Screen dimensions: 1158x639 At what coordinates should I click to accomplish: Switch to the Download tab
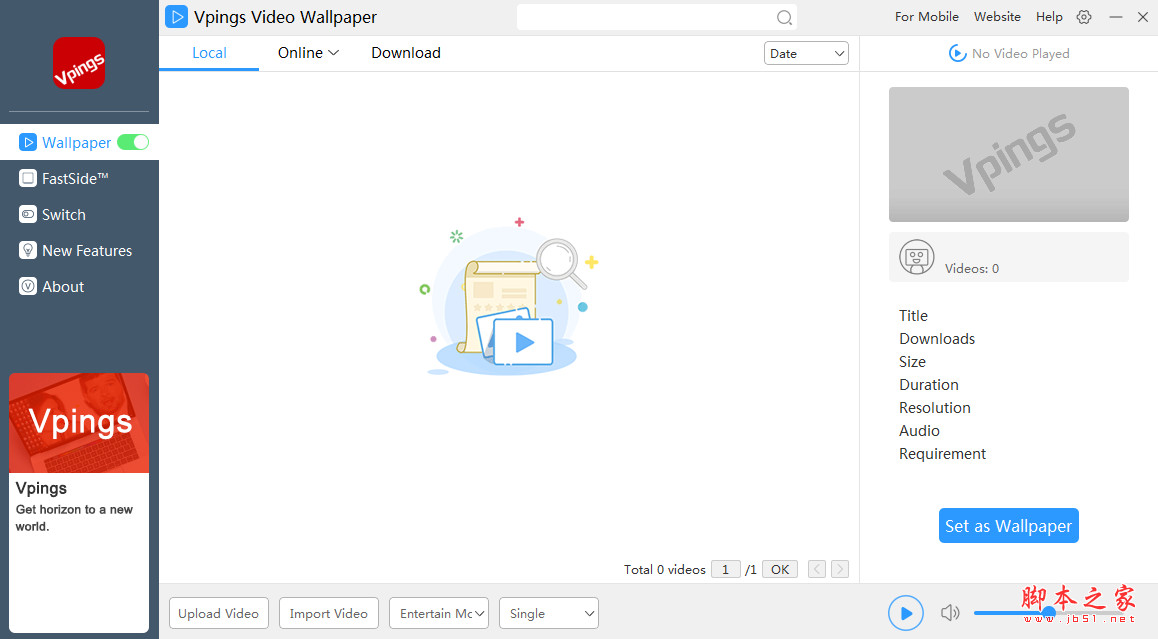click(x=405, y=52)
